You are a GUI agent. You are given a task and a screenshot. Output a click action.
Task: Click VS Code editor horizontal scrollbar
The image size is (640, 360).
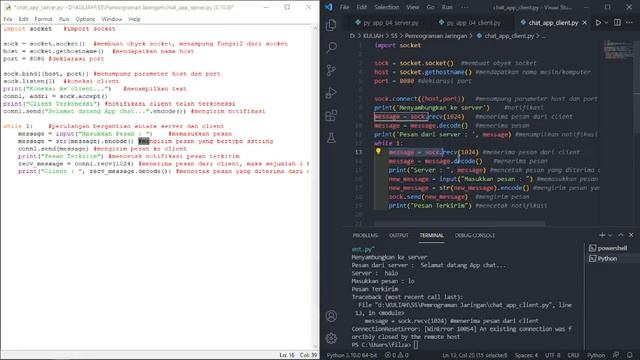pos(460,224)
